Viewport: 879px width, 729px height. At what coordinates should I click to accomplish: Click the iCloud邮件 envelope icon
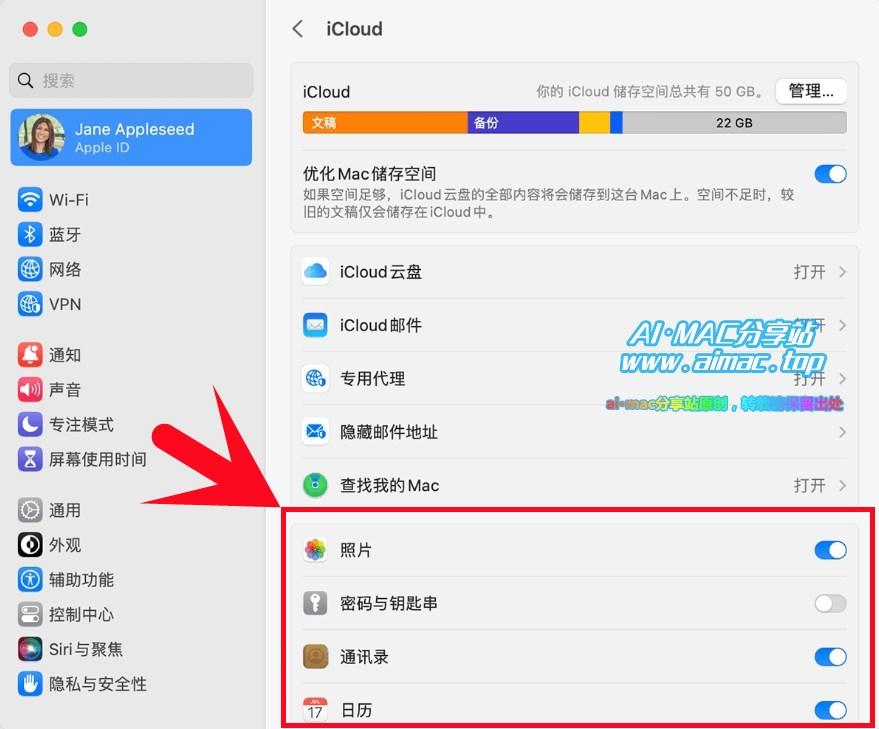[x=315, y=325]
